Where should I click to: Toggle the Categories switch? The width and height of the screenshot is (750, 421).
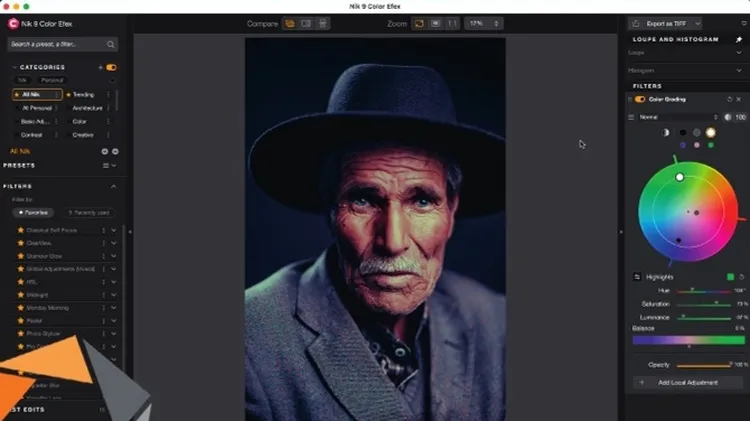[x=111, y=67]
